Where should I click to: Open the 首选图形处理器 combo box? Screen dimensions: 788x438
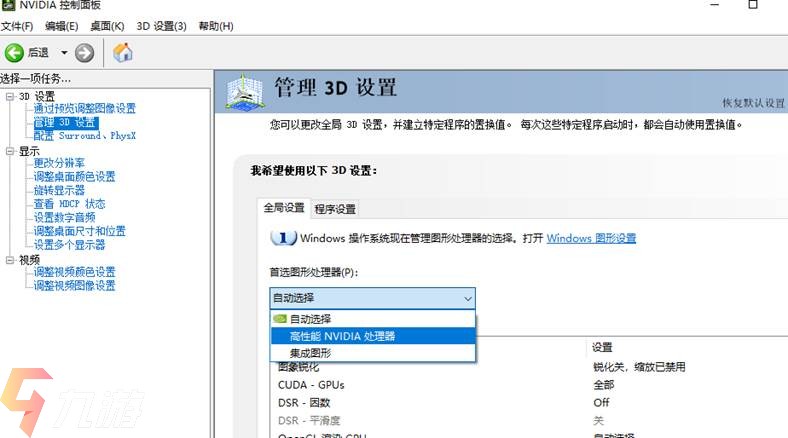click(x=372, y=298)
